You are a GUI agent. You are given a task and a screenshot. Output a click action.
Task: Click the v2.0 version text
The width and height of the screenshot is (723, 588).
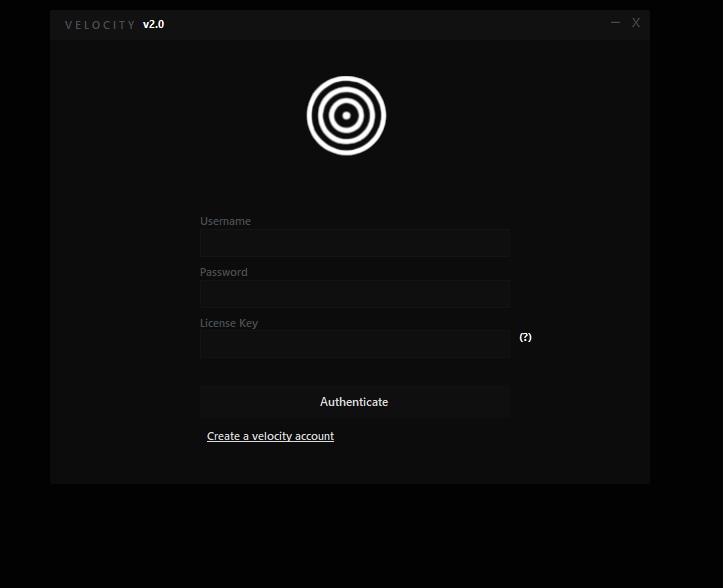154,24
